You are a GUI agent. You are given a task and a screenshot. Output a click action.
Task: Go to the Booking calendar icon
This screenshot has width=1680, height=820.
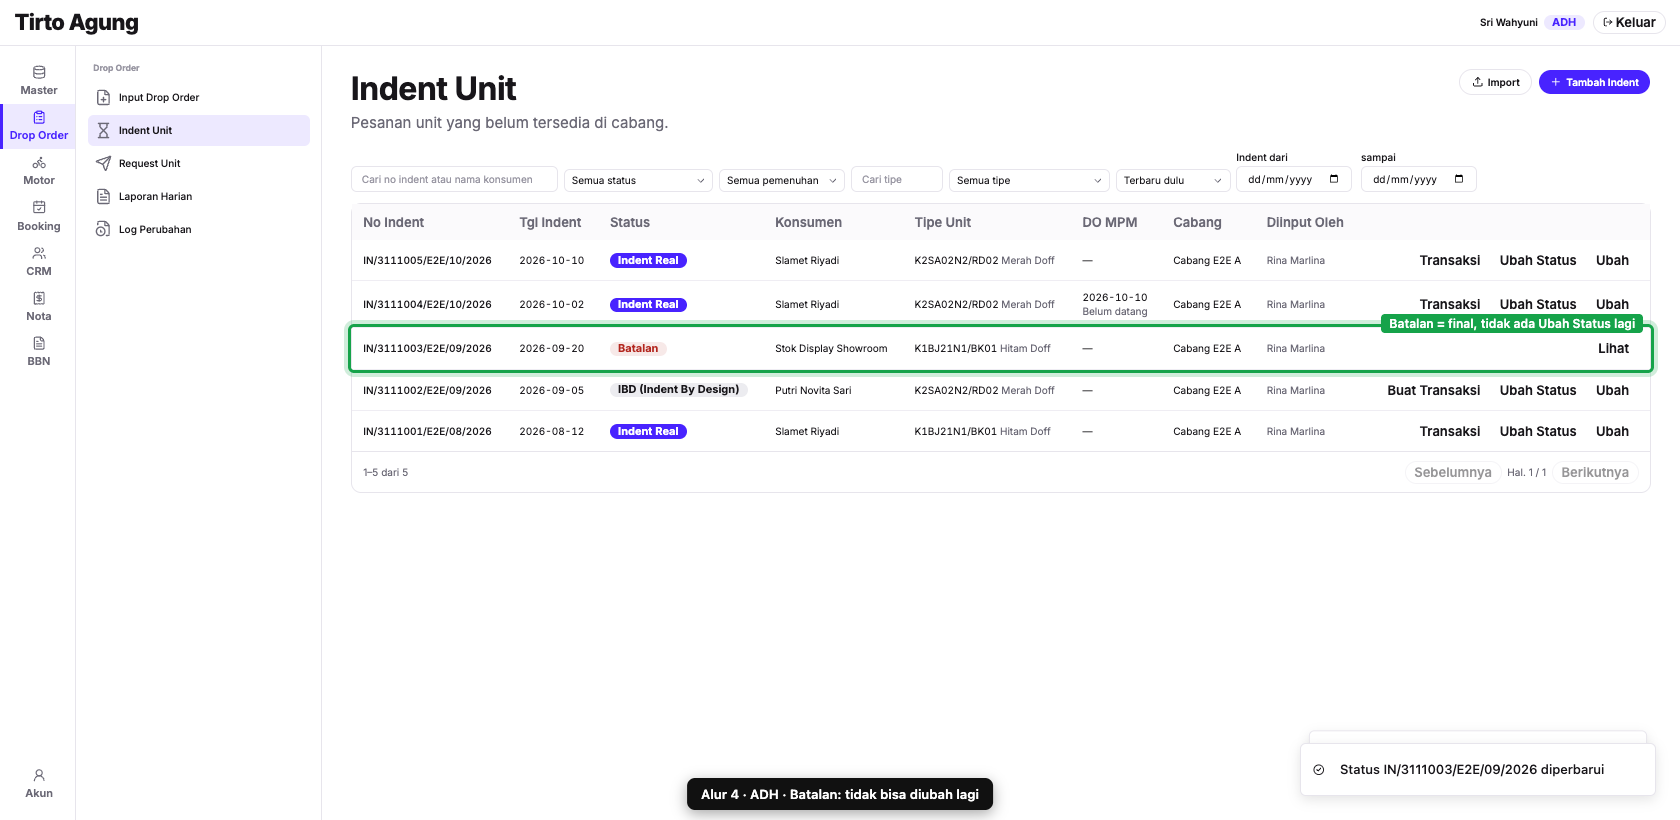[39, 208]
